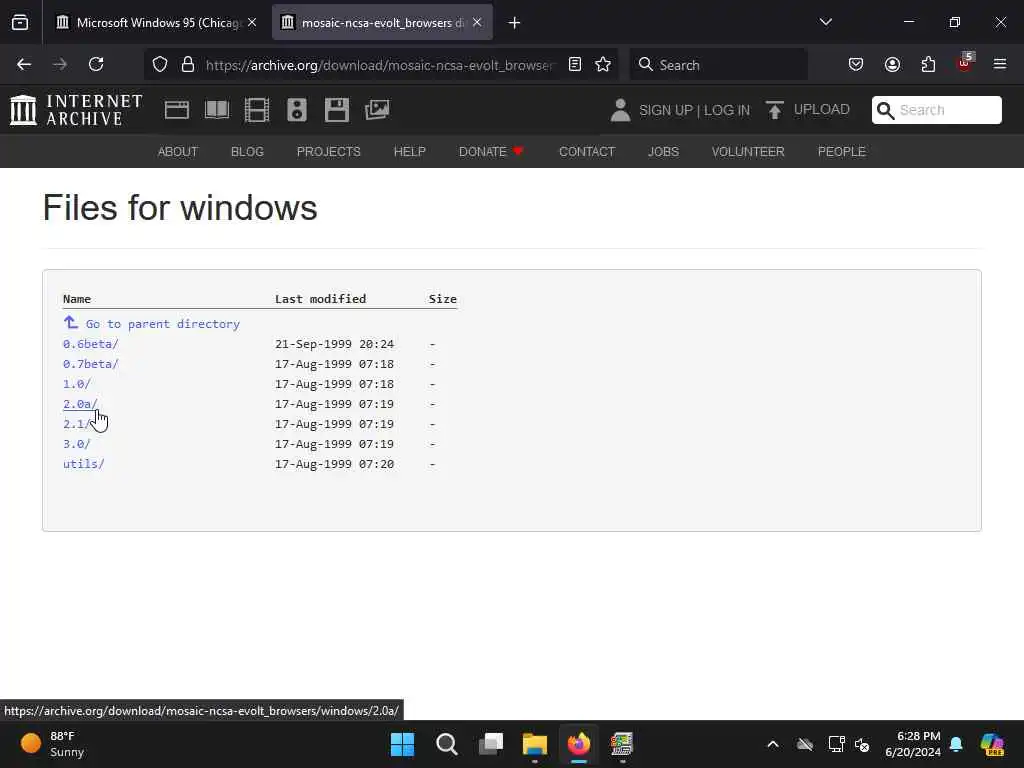The width and height of the screenshot is (1024, 768).
Task: Open the Software floppy disk icon
Action: coord(337,110)
